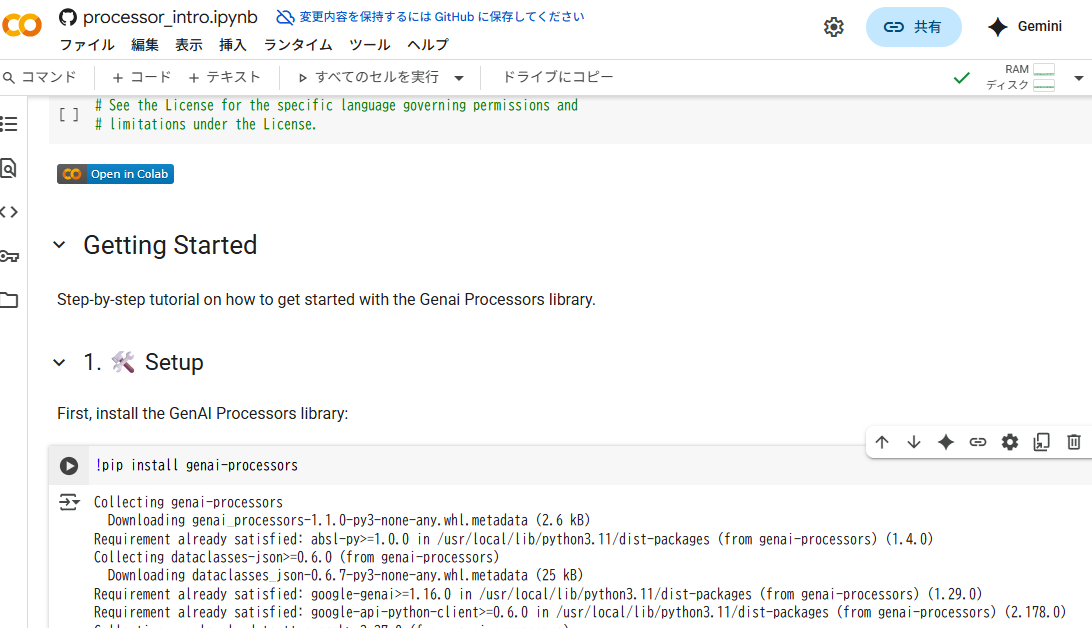Toggle cell output visibility icon
Viewport: 1092px width, 628px height.
pos(68,503)
